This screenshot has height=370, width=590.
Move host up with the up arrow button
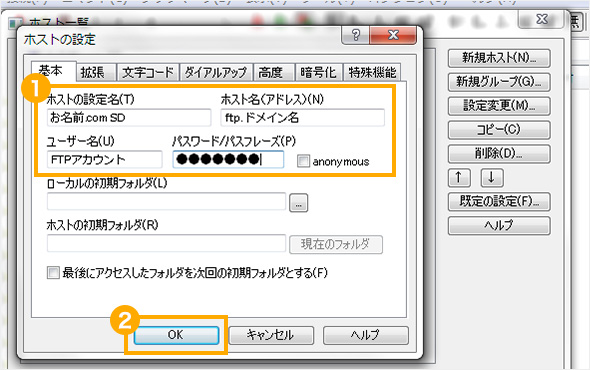pyautogui.click(x=459, y=178)
